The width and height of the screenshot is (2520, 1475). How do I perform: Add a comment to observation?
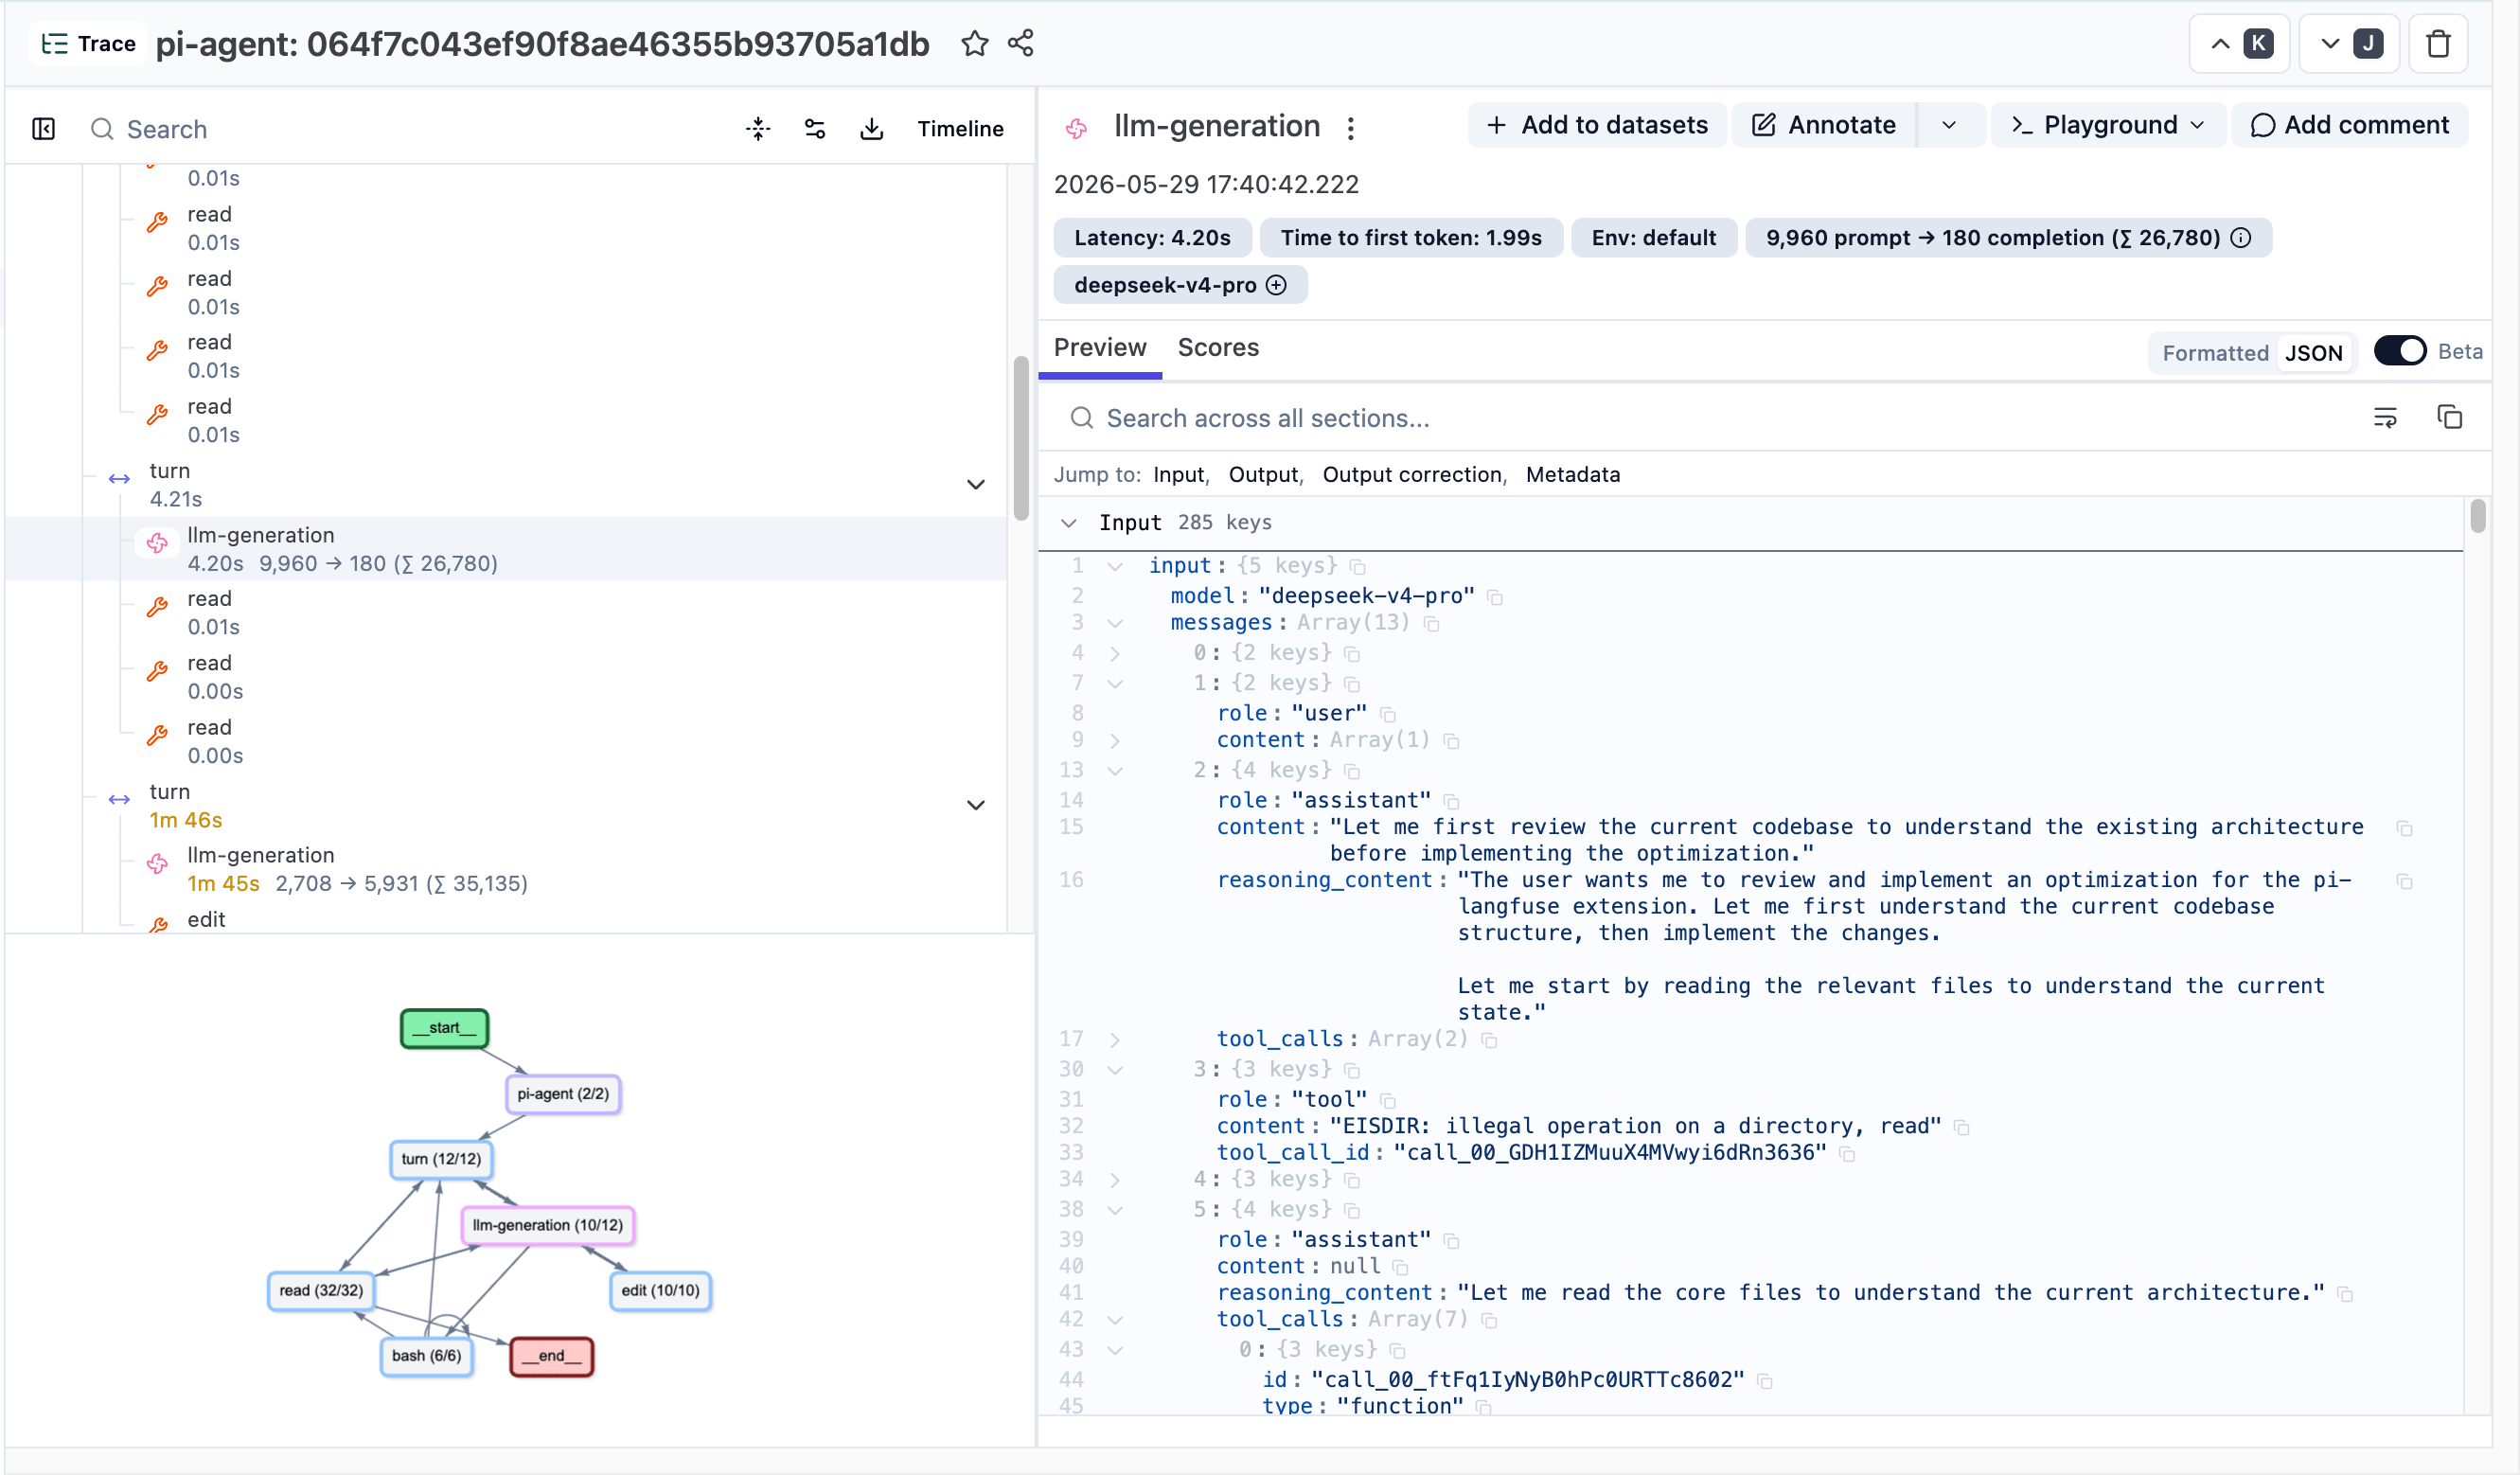pos(2349,125)
